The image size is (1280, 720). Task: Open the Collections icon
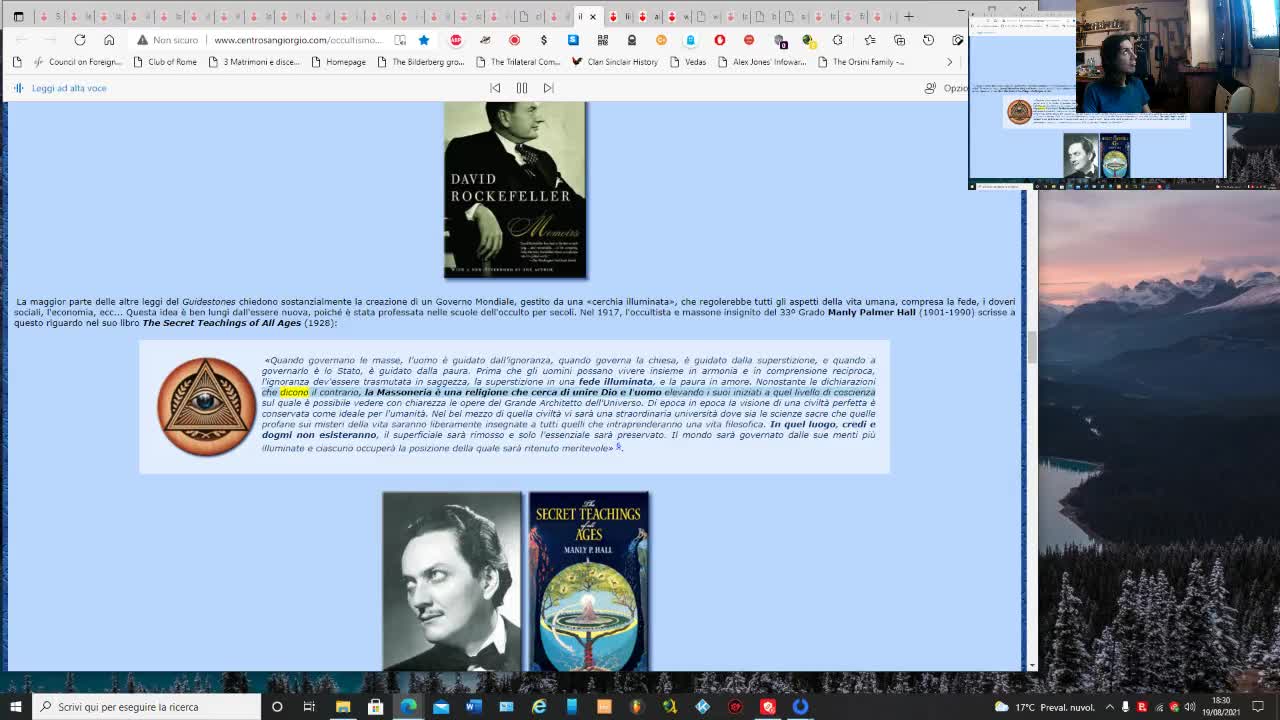pos(899,40)
